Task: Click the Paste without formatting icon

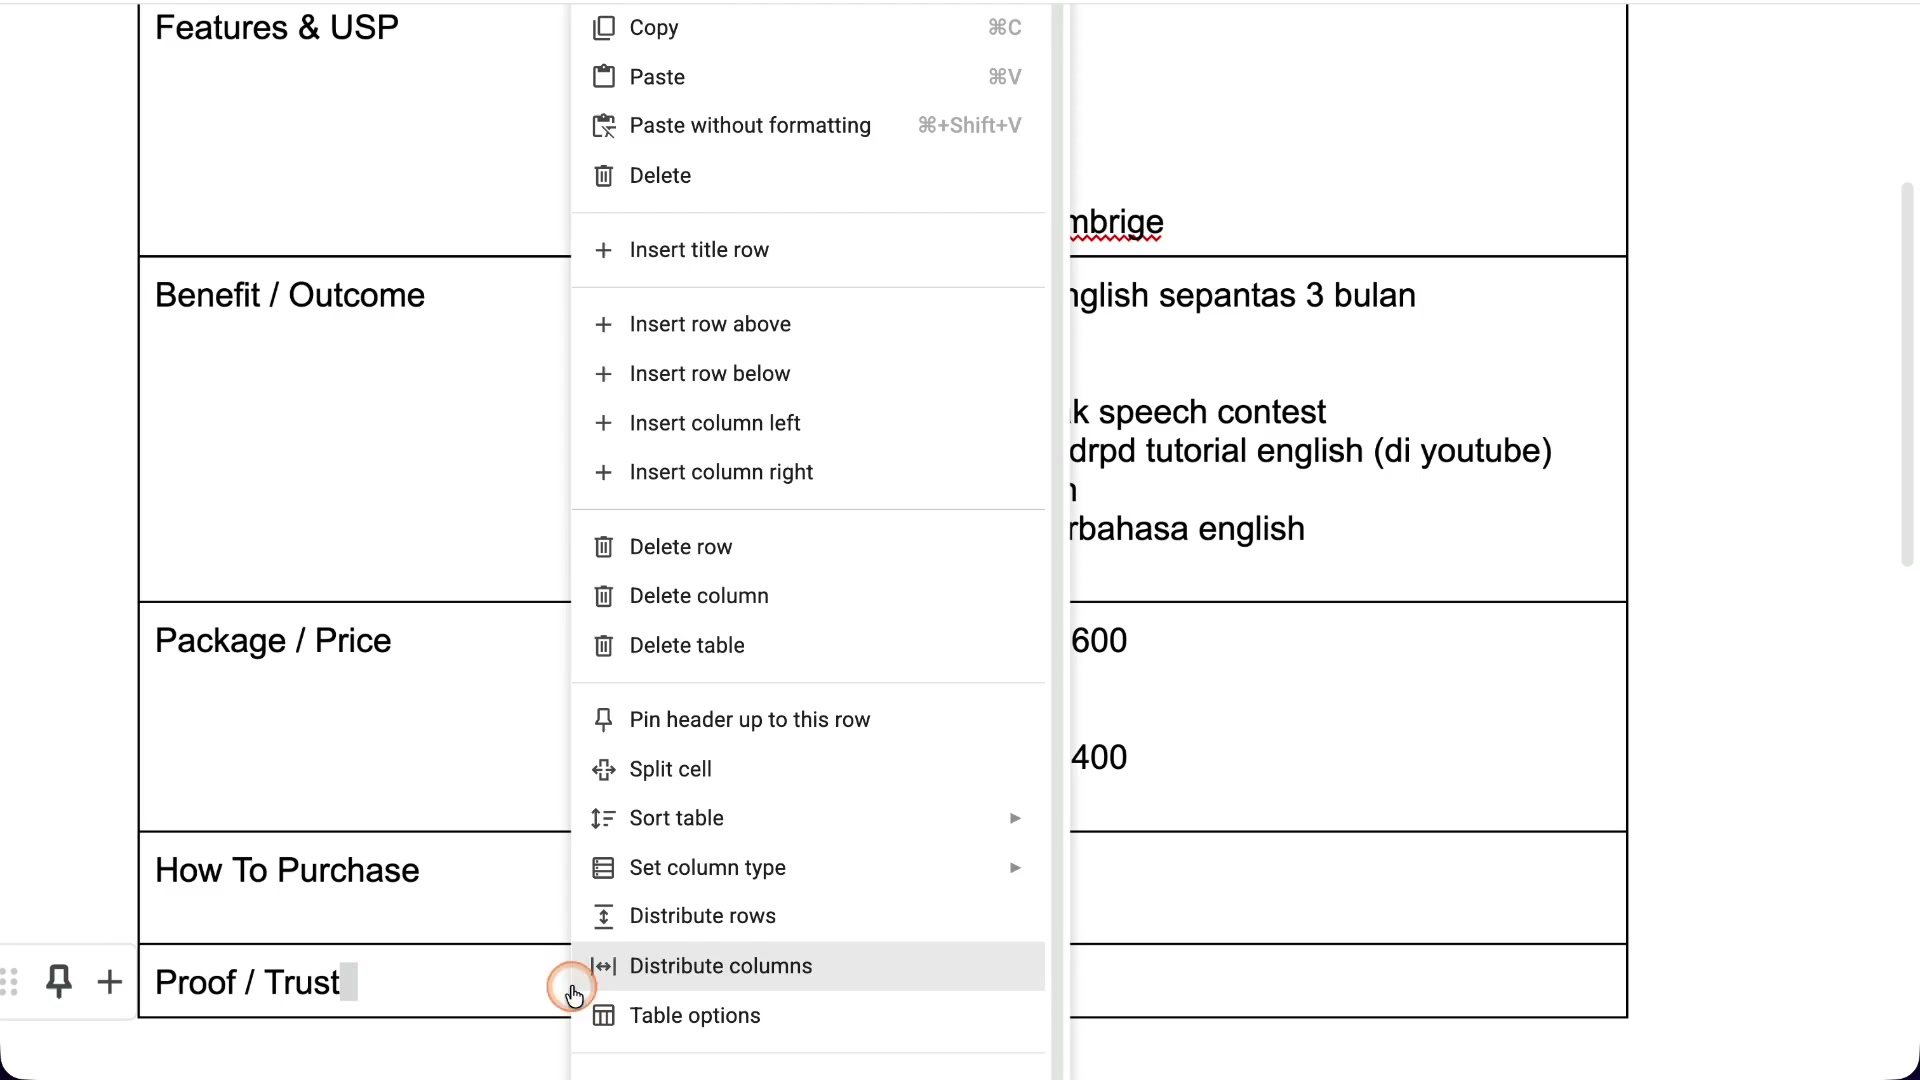Action: point(603,126)
